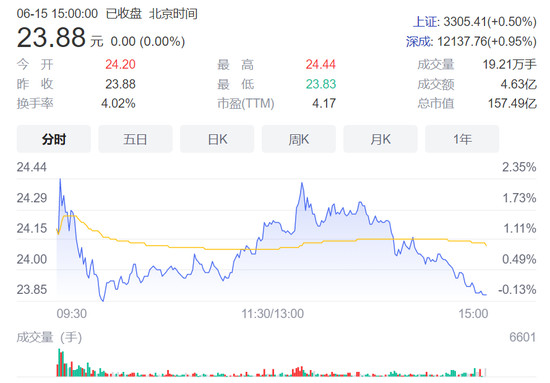Click the 11:30/13:00 time axis label
Image resolution: width=550 pixels, height=383 pixels.
[x=273, y=313]
